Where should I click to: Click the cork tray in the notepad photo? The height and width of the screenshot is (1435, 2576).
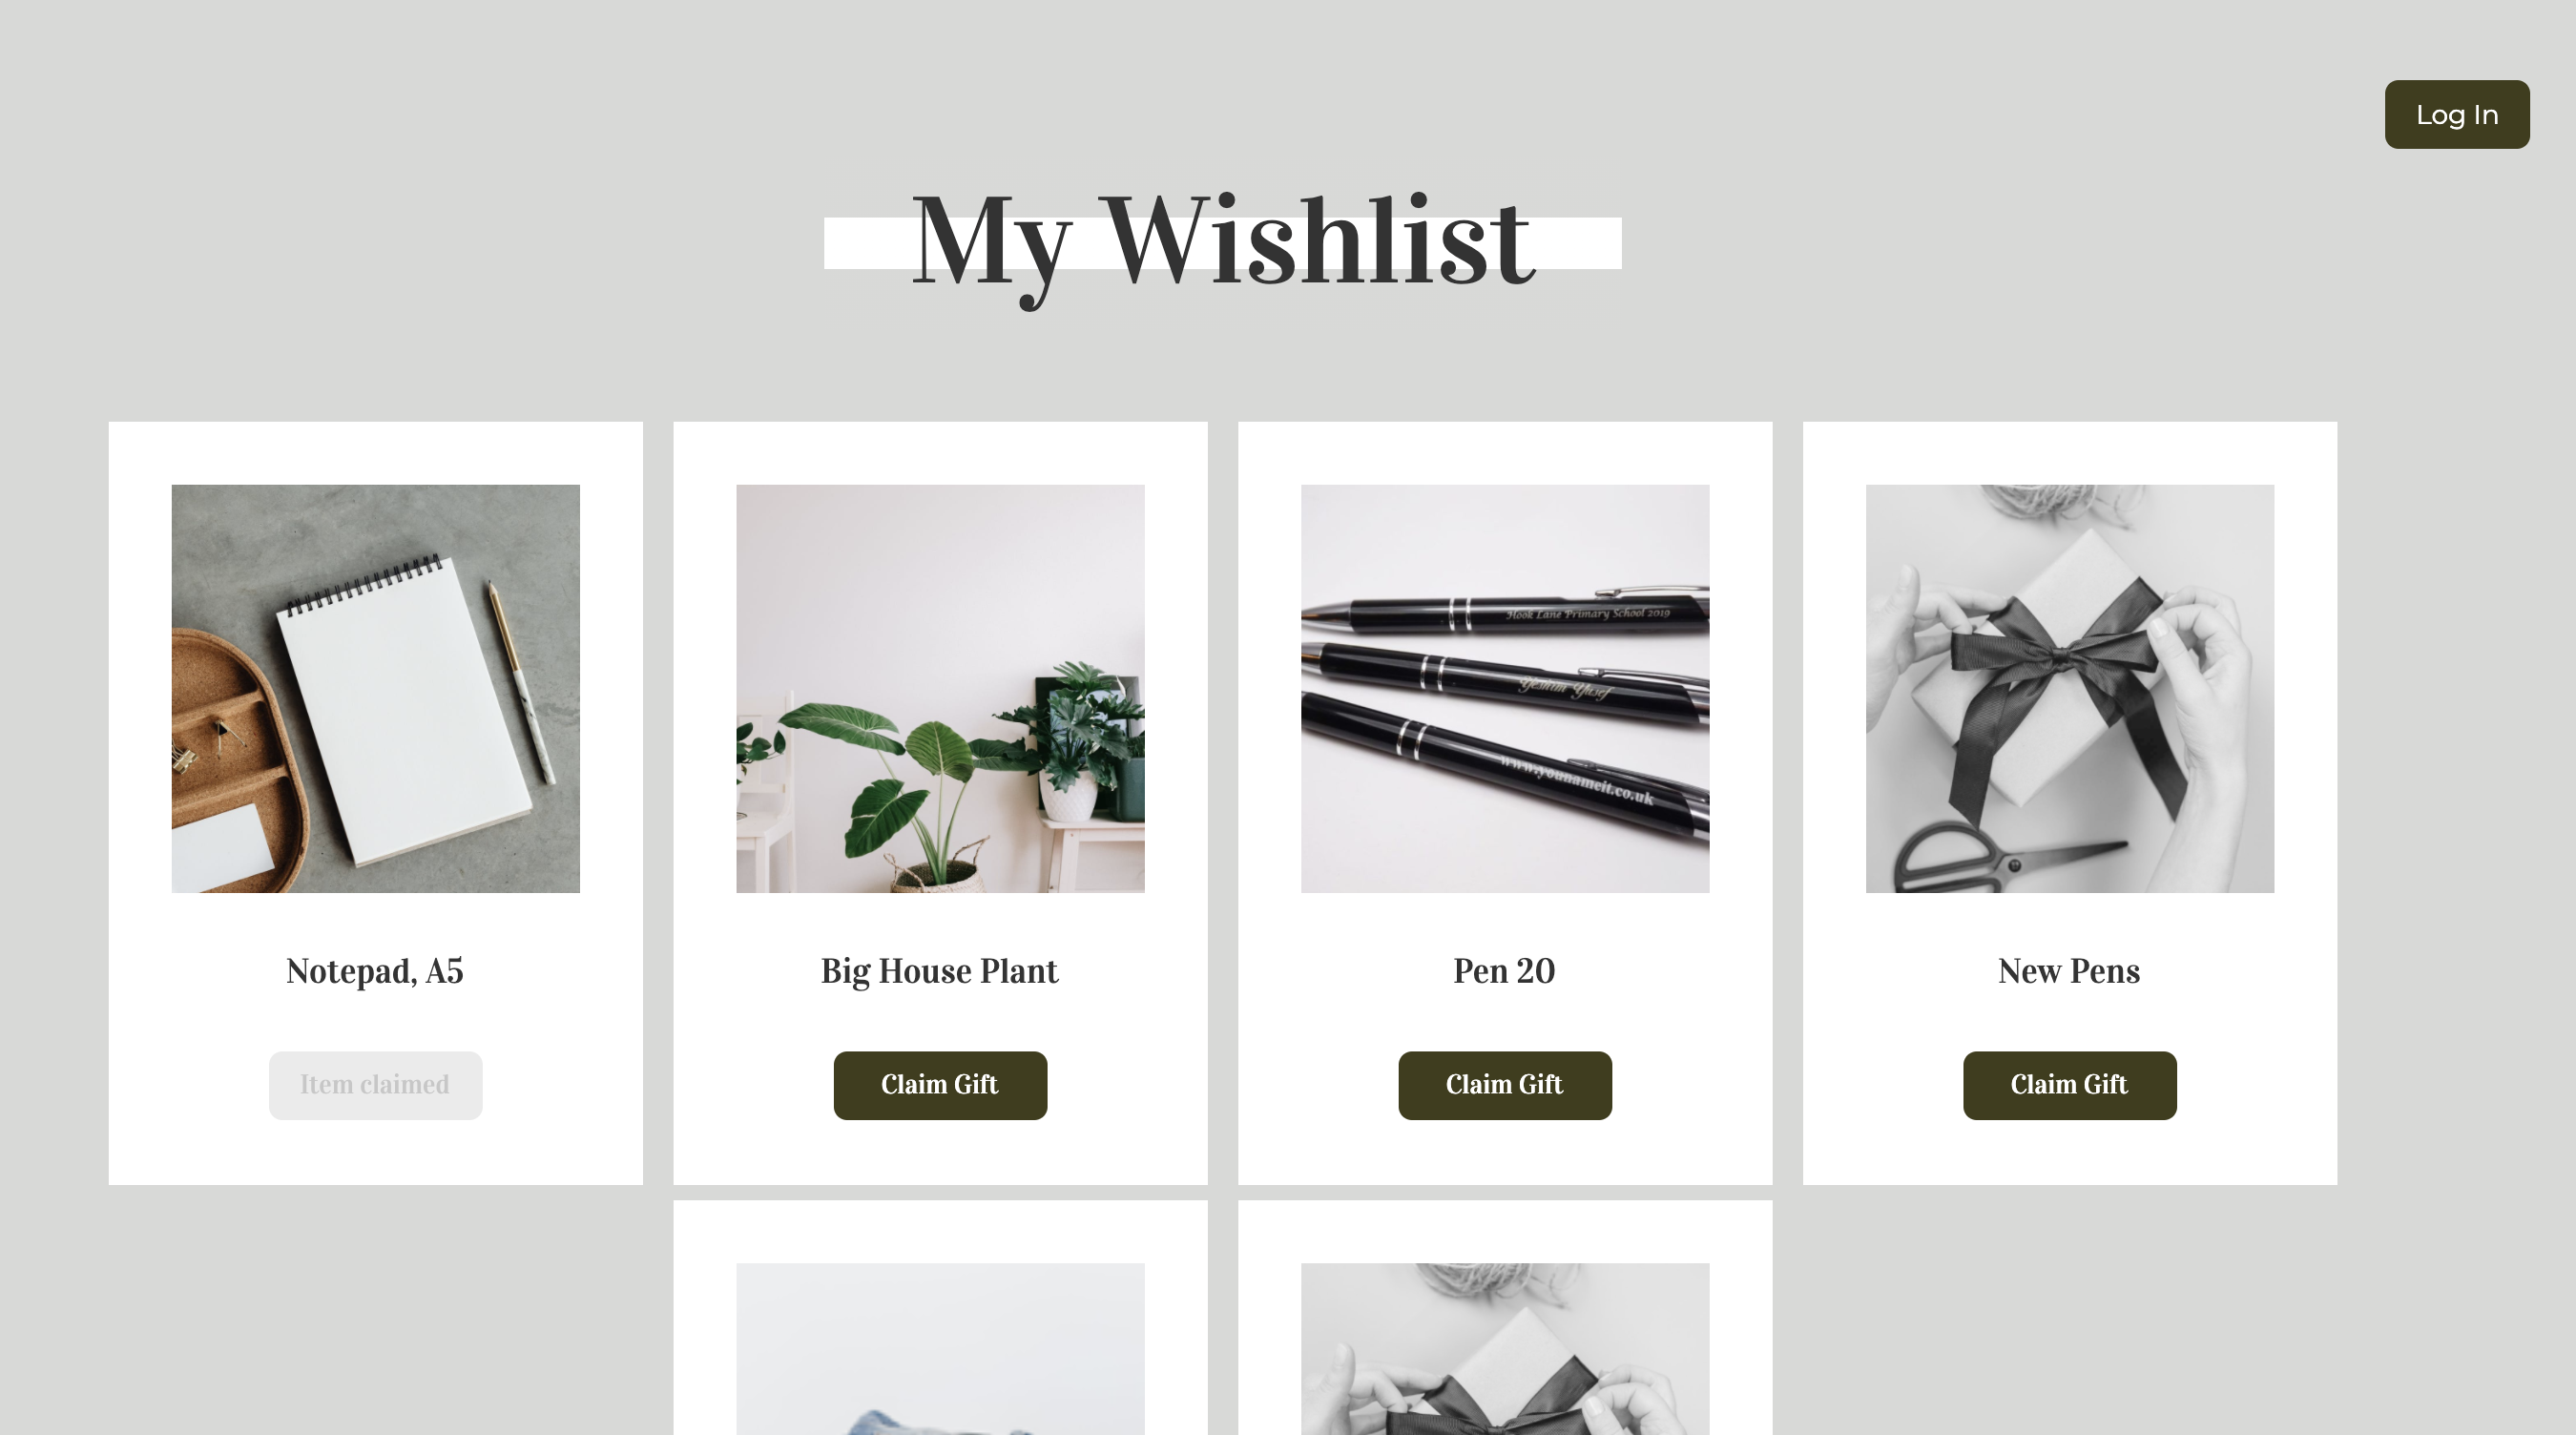click(x=236, y=760)
